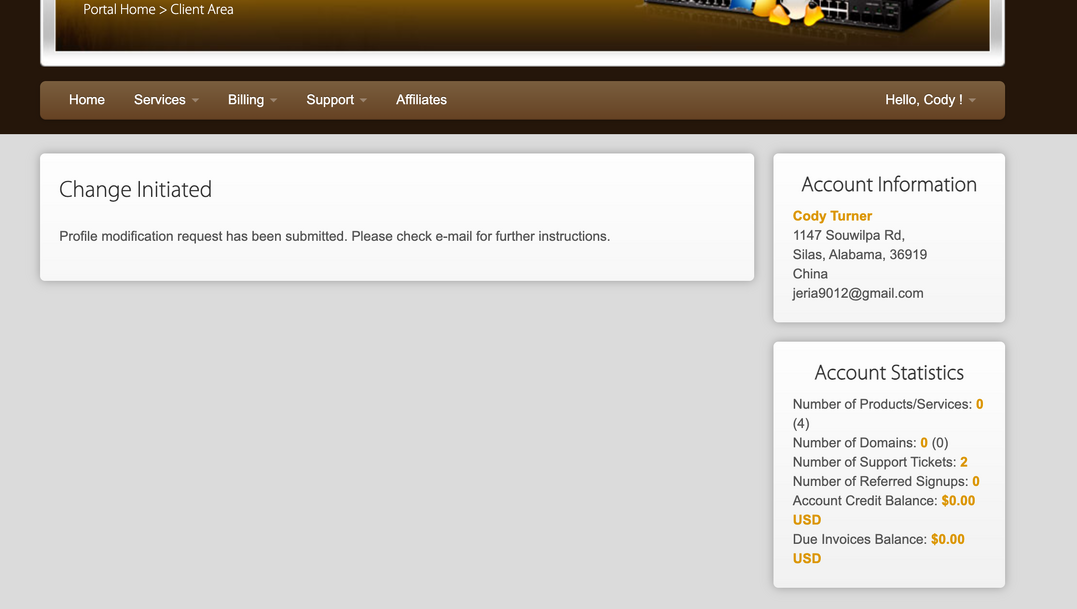
Task: Expand the Support dropdown menu
Action: pos(336,100)
